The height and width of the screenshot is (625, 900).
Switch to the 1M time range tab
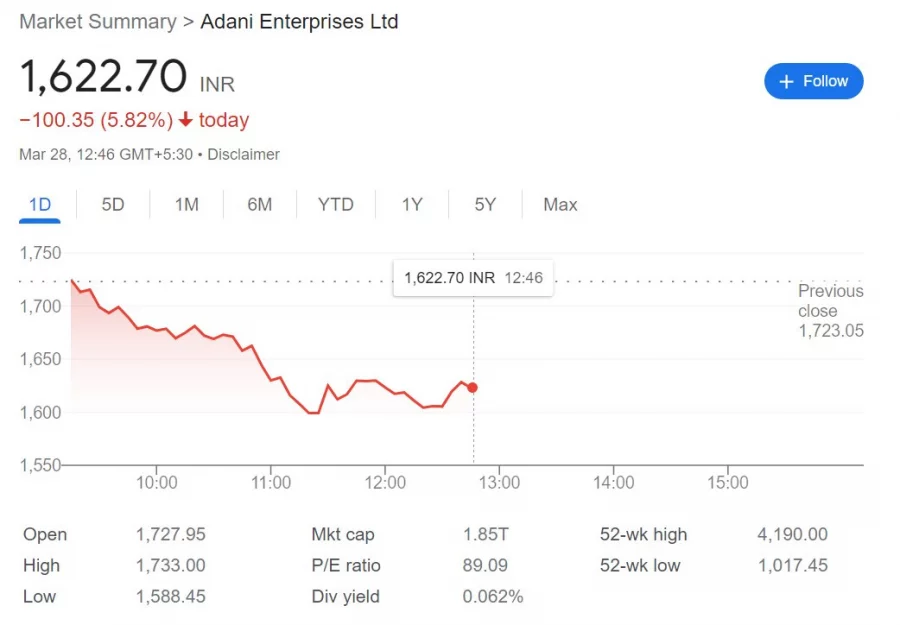(x=187, y=204)
